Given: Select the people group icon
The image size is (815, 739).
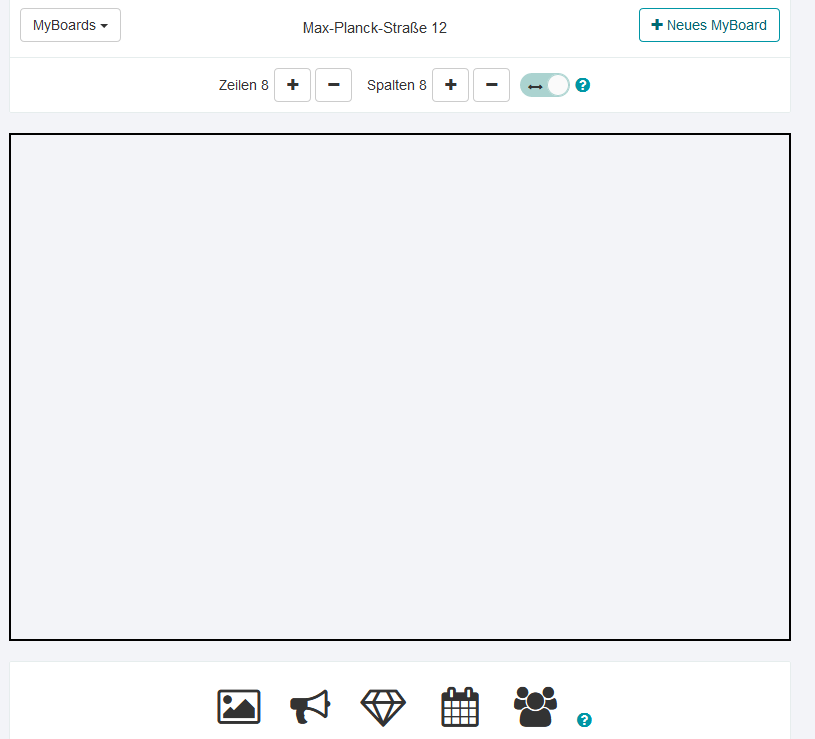Looking at the screenshot, I should (x=535, y=706).
